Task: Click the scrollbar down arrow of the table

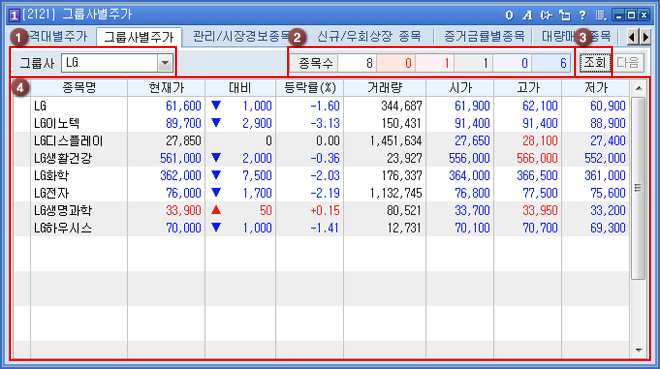Action: point(639,350)
